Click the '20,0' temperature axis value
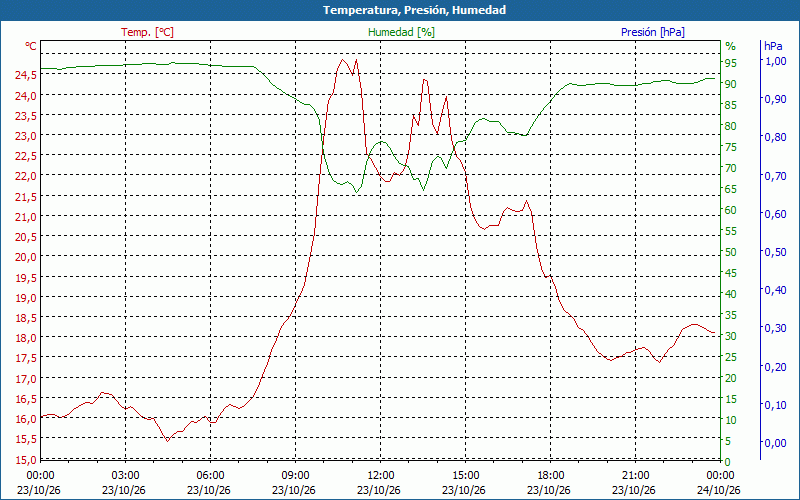Viewport: 800px width, 500px height. pos(26,257)
